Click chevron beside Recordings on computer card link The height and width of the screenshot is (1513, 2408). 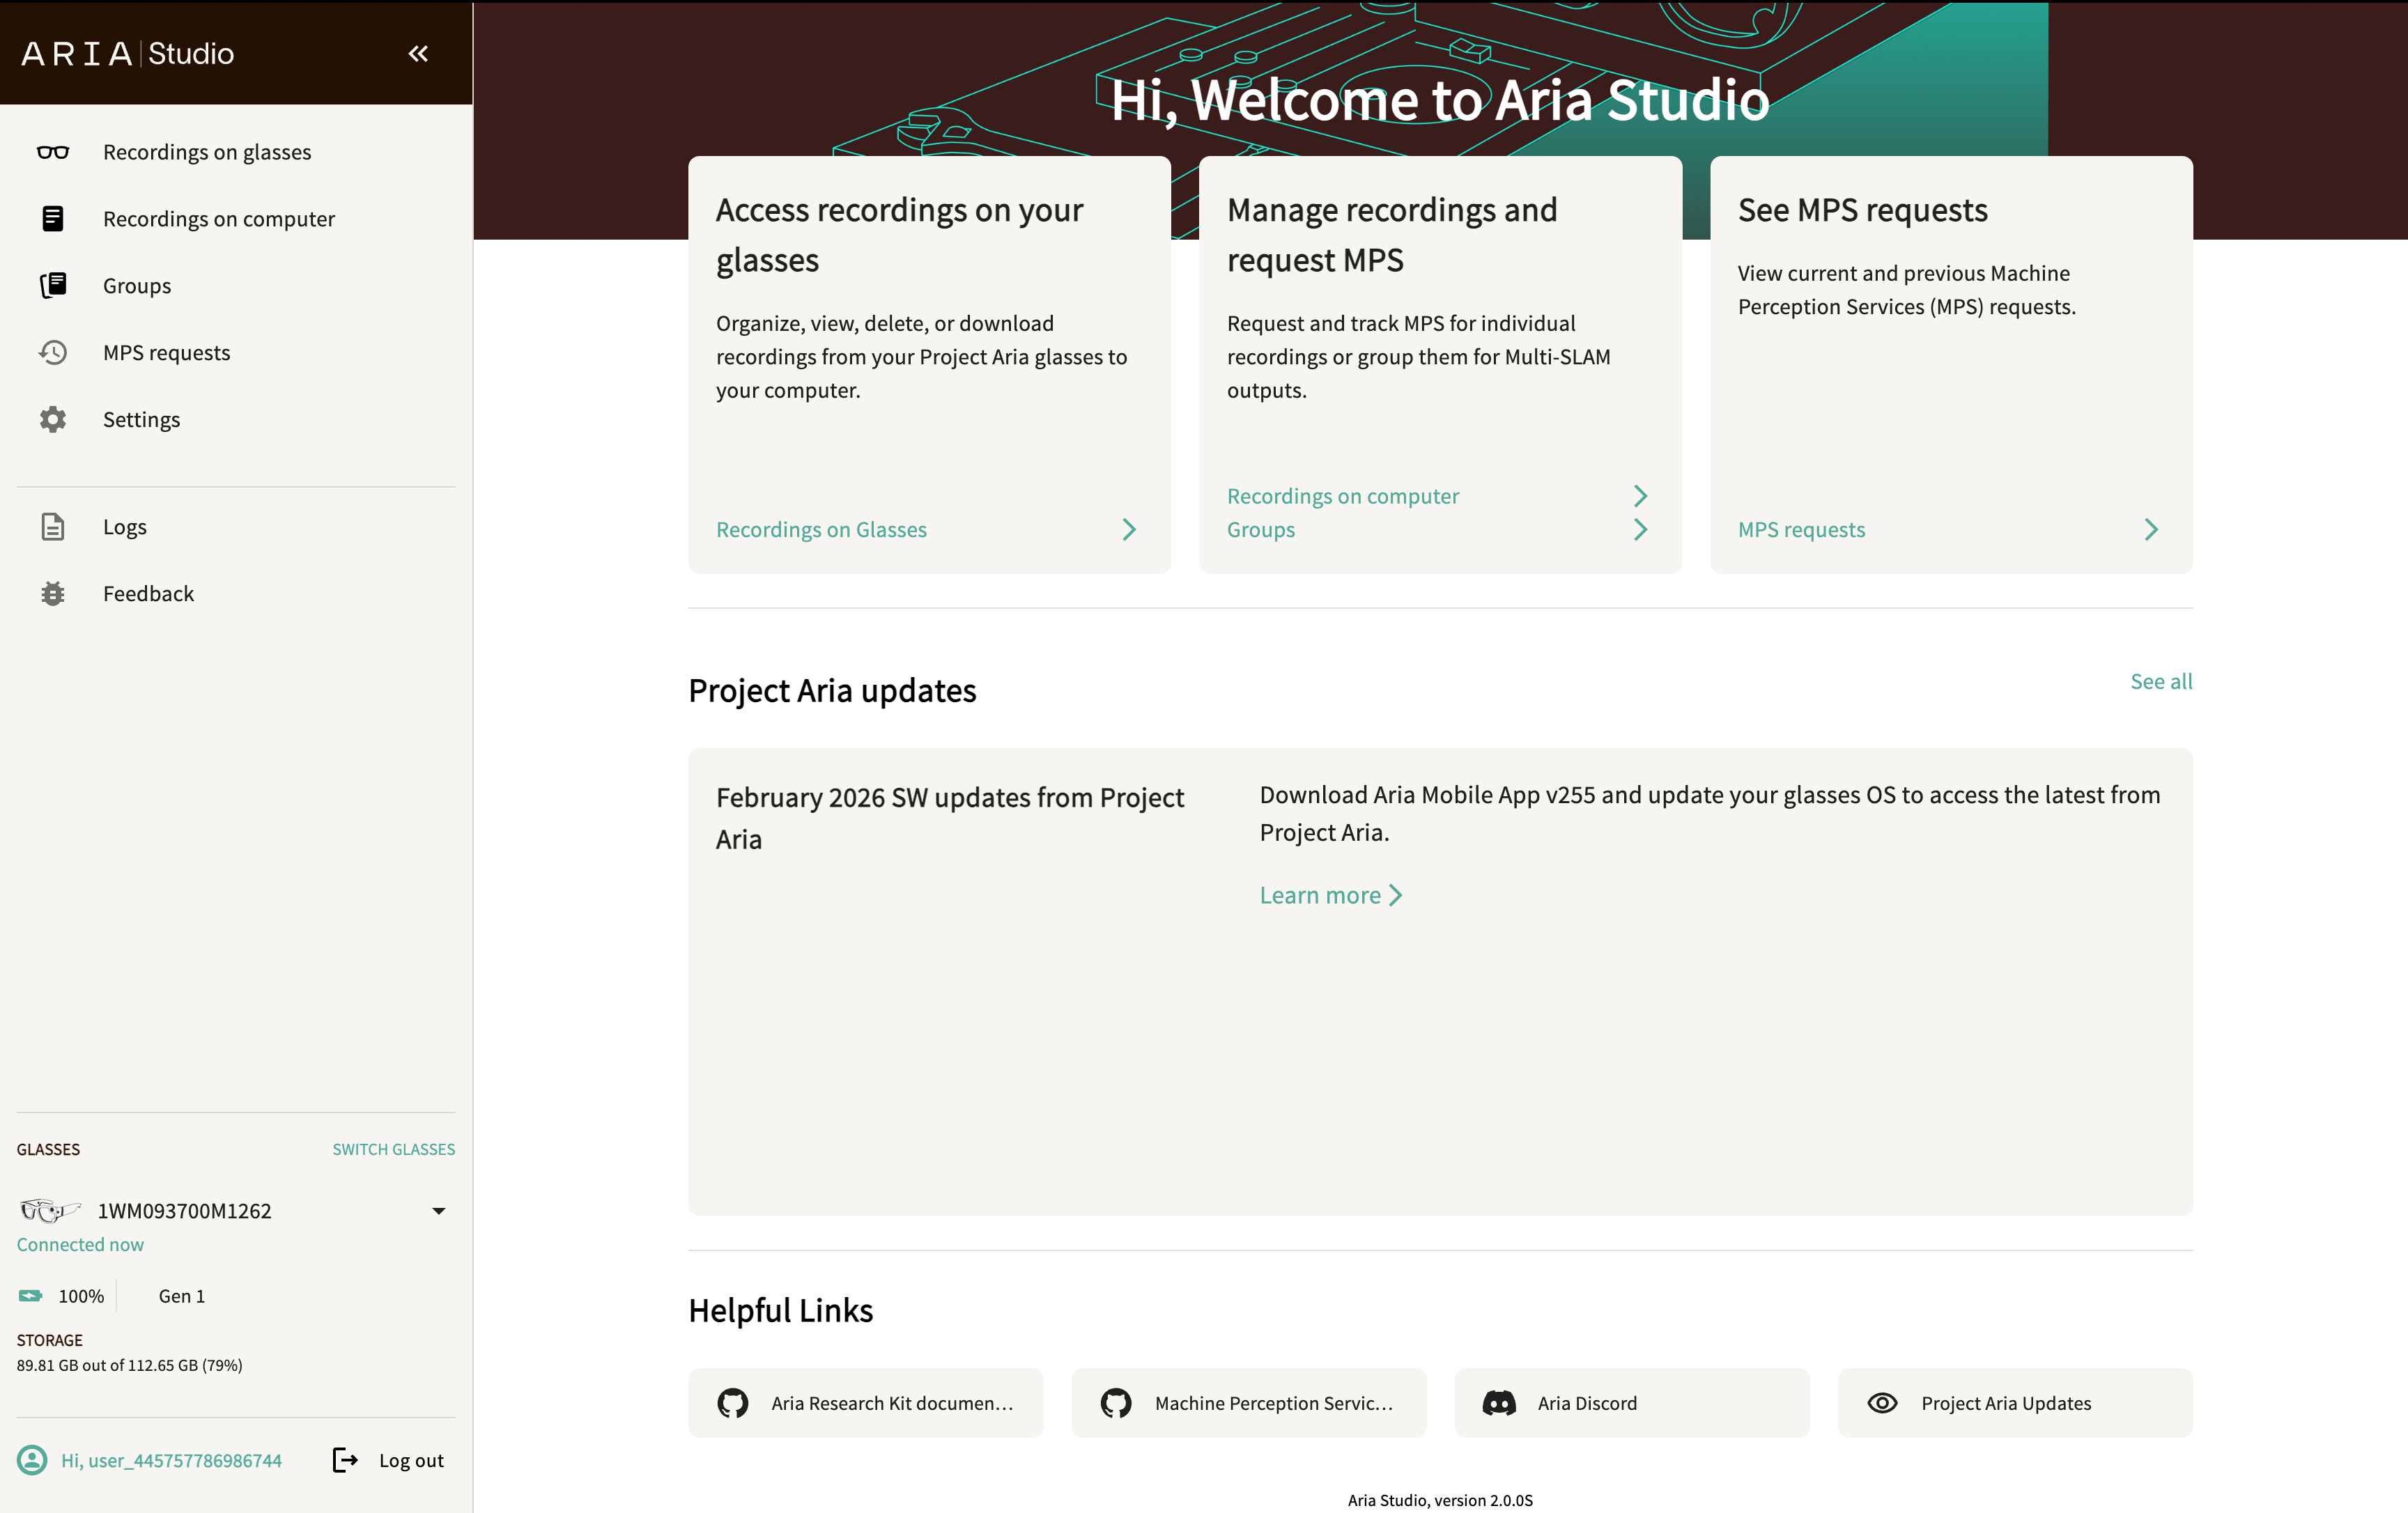1640,496
